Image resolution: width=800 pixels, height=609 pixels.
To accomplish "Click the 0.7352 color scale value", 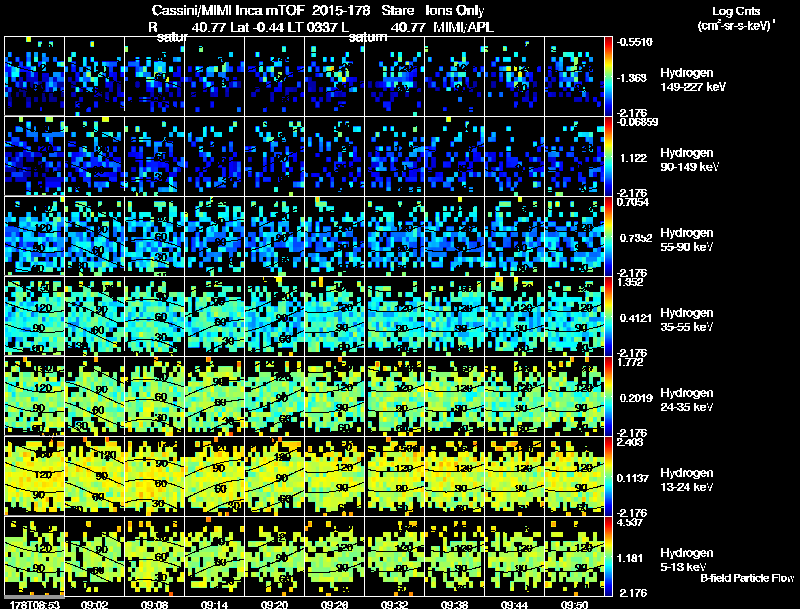I will tap(636, 238).
